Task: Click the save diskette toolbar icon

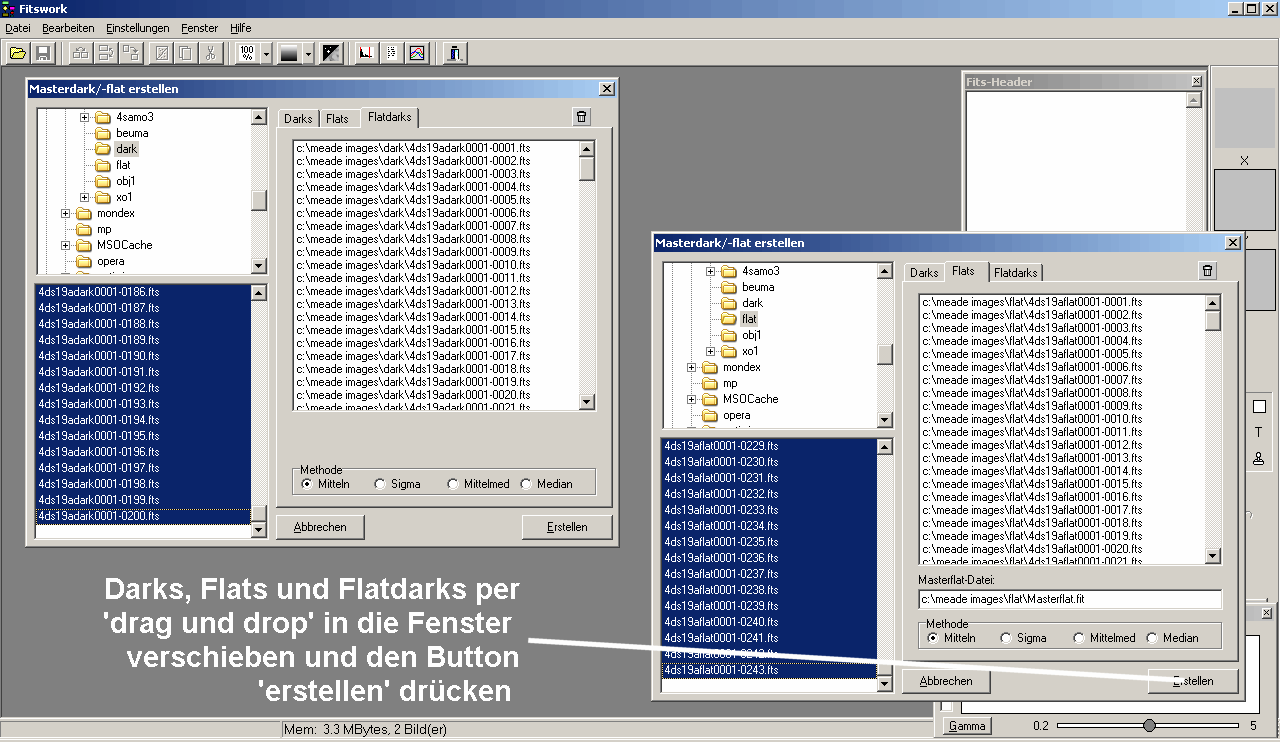Action: pyautogui.click(x=43, y=54)
